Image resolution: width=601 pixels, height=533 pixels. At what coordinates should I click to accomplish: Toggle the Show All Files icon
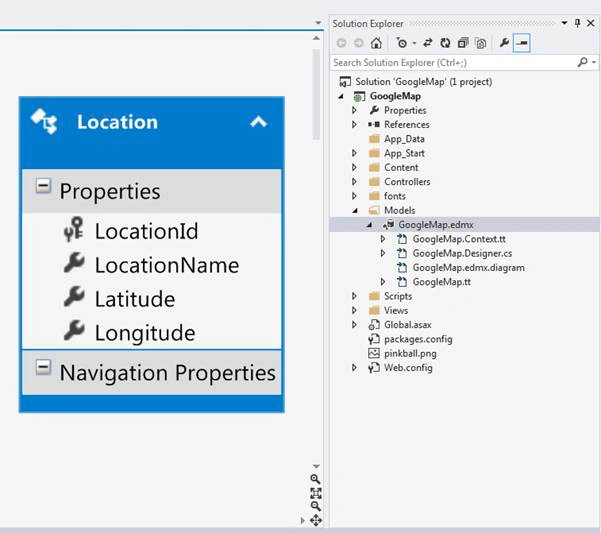(x=481, y=43)
